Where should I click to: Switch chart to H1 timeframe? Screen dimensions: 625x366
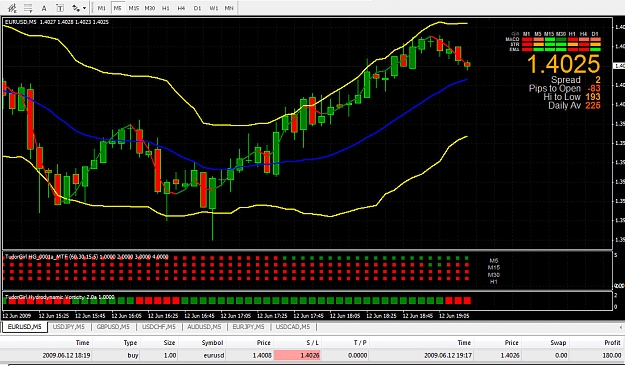165,8
